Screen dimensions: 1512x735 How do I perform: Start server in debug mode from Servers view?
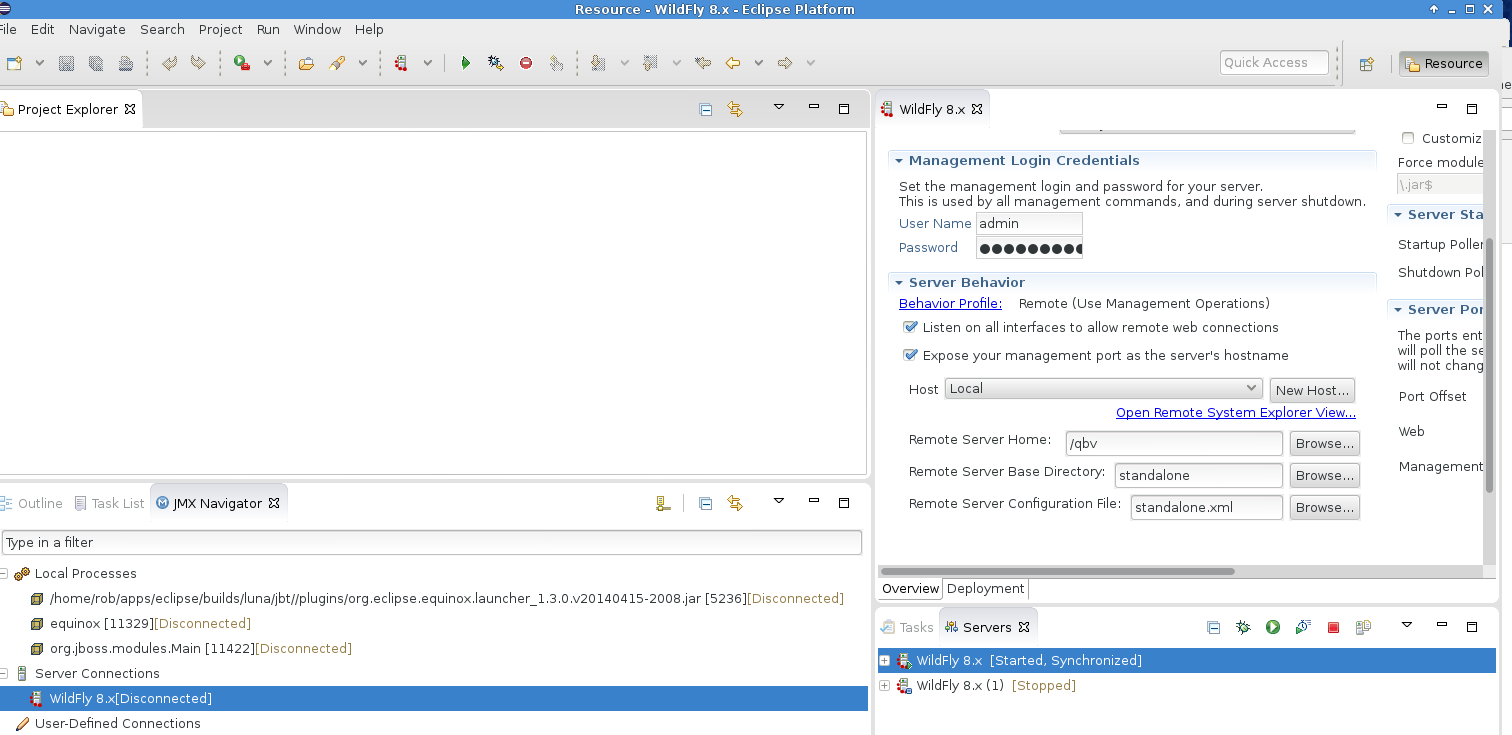point(1243,628)
